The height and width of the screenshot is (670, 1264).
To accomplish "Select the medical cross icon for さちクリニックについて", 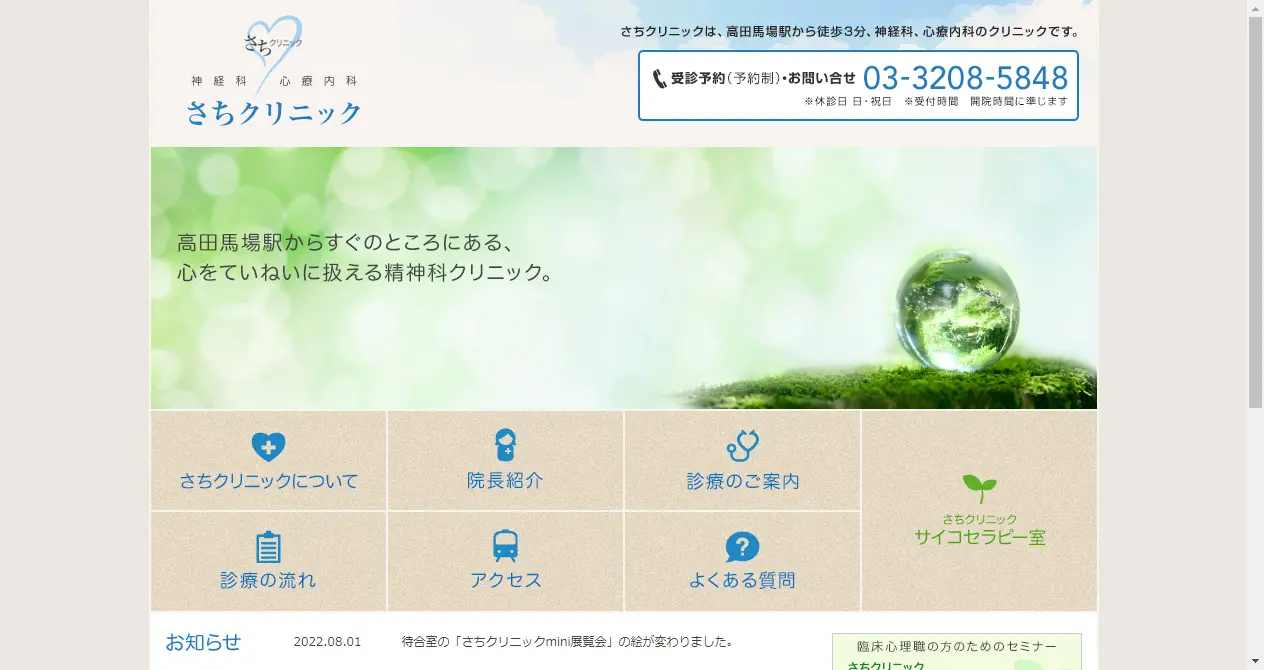I will click(x=268, y=444).
